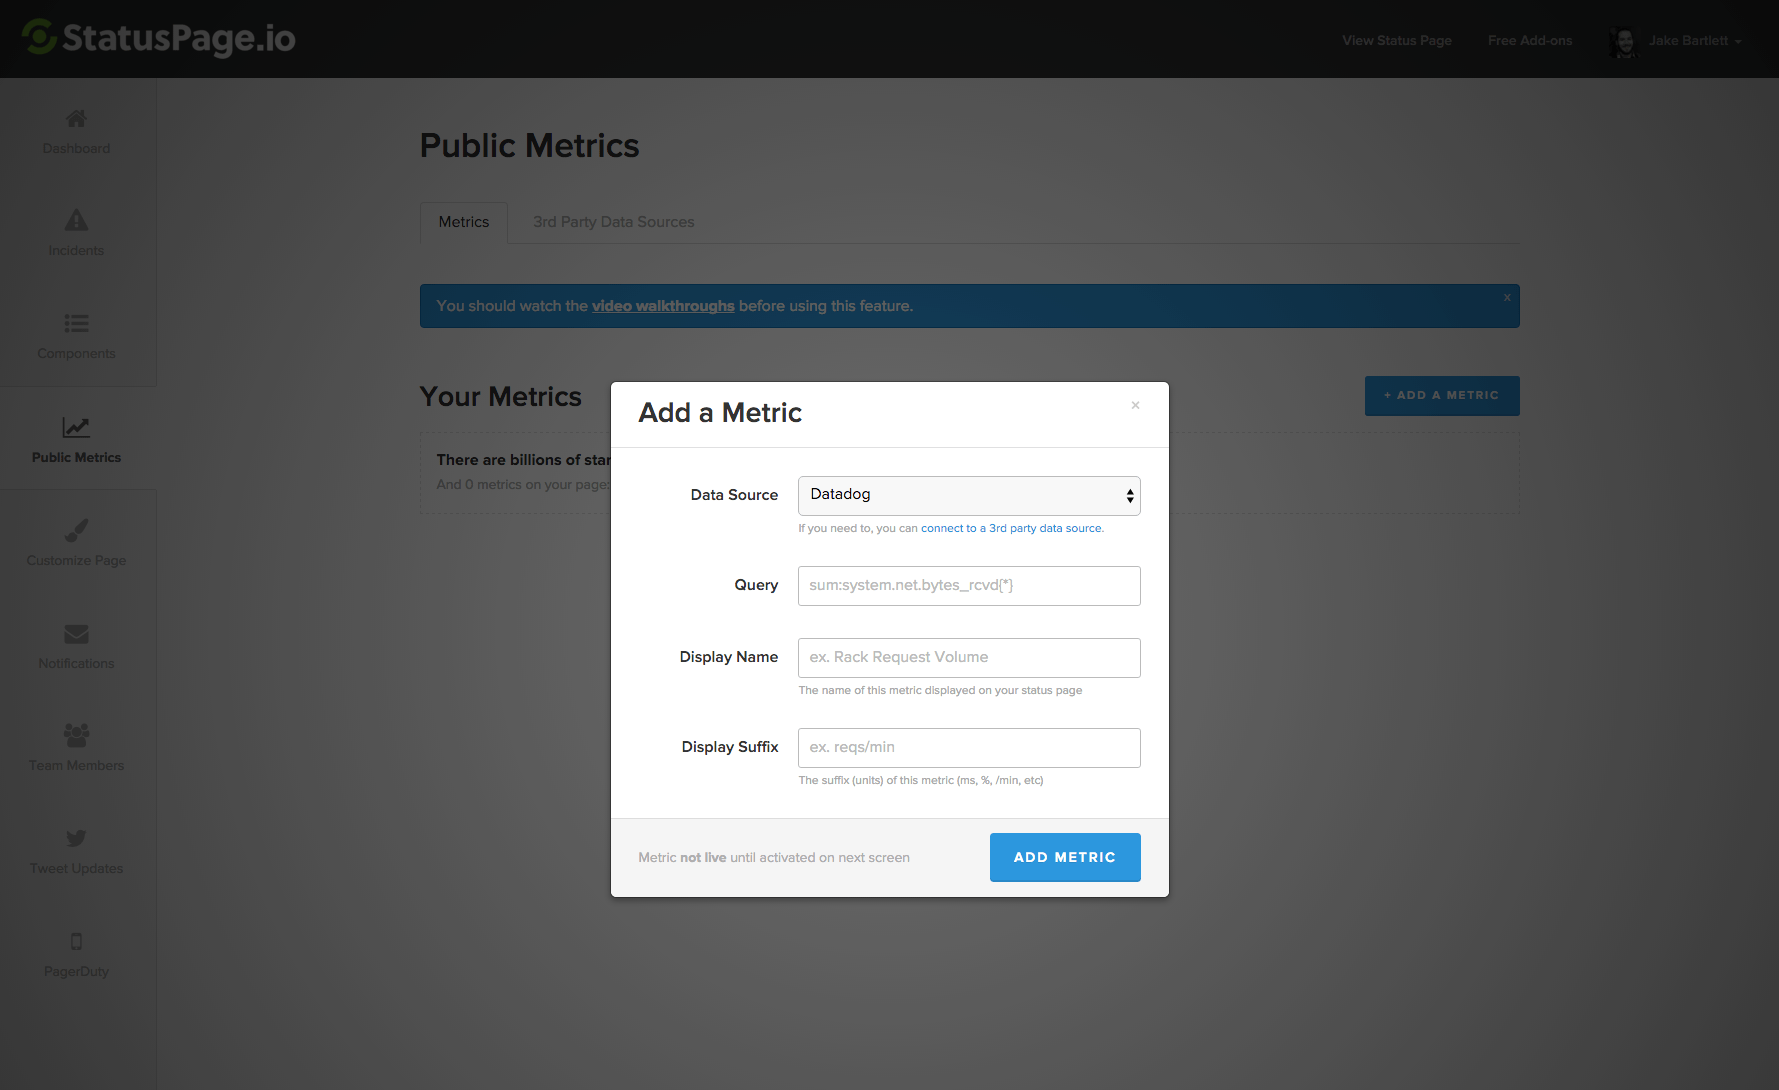The image size is (1779, 1090).
Task: Switch to 3rd Party Data Sources tab
Action: pos(613,222)
